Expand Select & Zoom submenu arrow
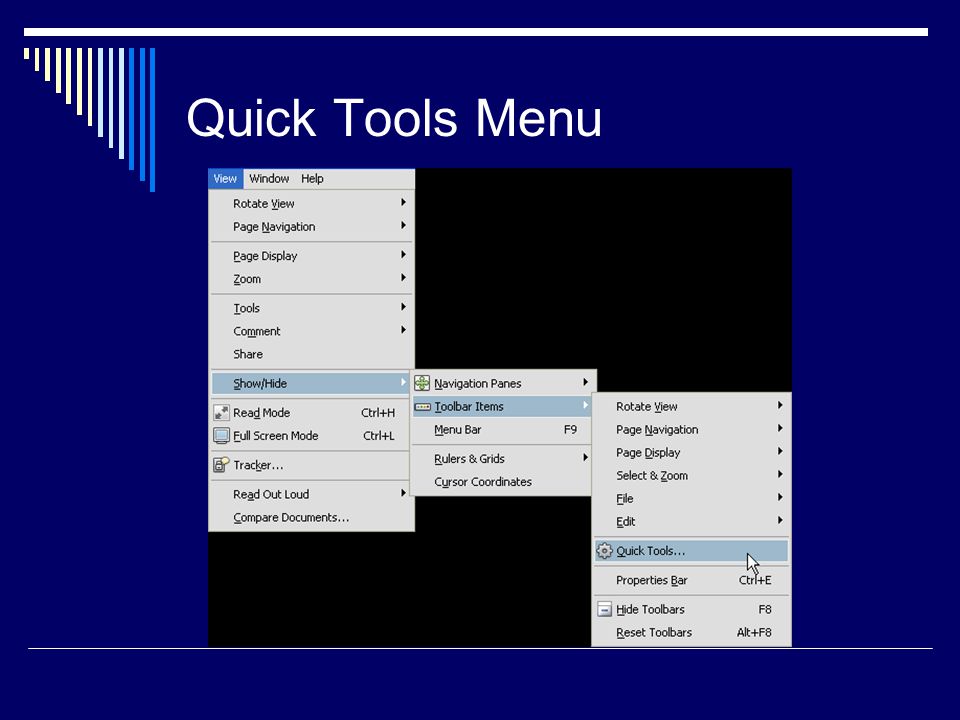 pos(780,474)
